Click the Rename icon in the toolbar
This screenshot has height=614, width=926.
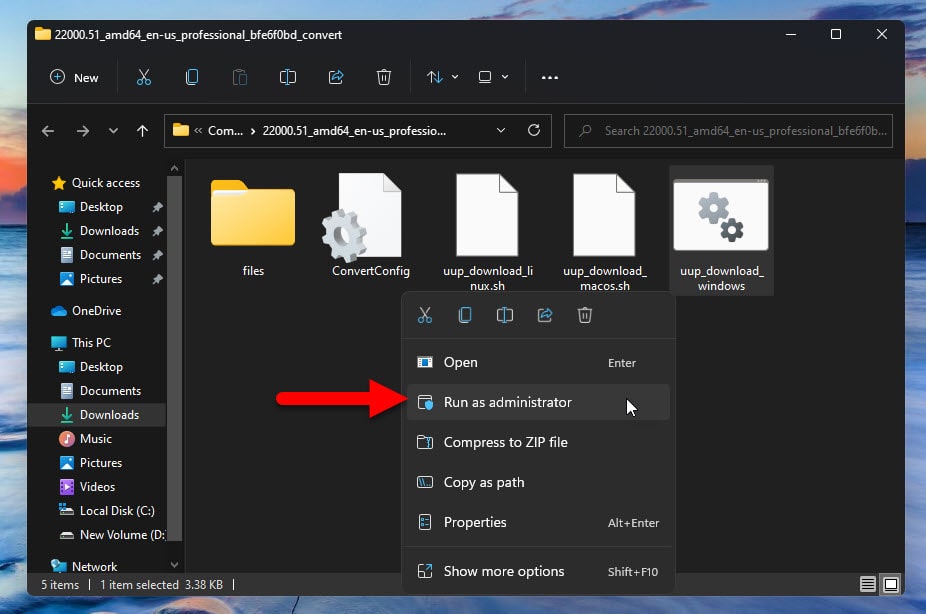(x=288, y=77)
